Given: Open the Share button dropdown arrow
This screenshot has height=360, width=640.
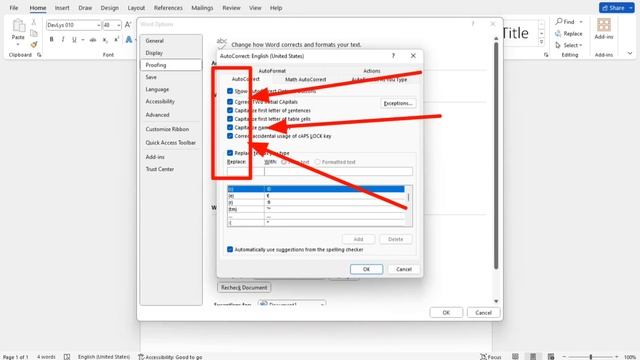Looking at the screenshot, I should click(x=631, y=8).
